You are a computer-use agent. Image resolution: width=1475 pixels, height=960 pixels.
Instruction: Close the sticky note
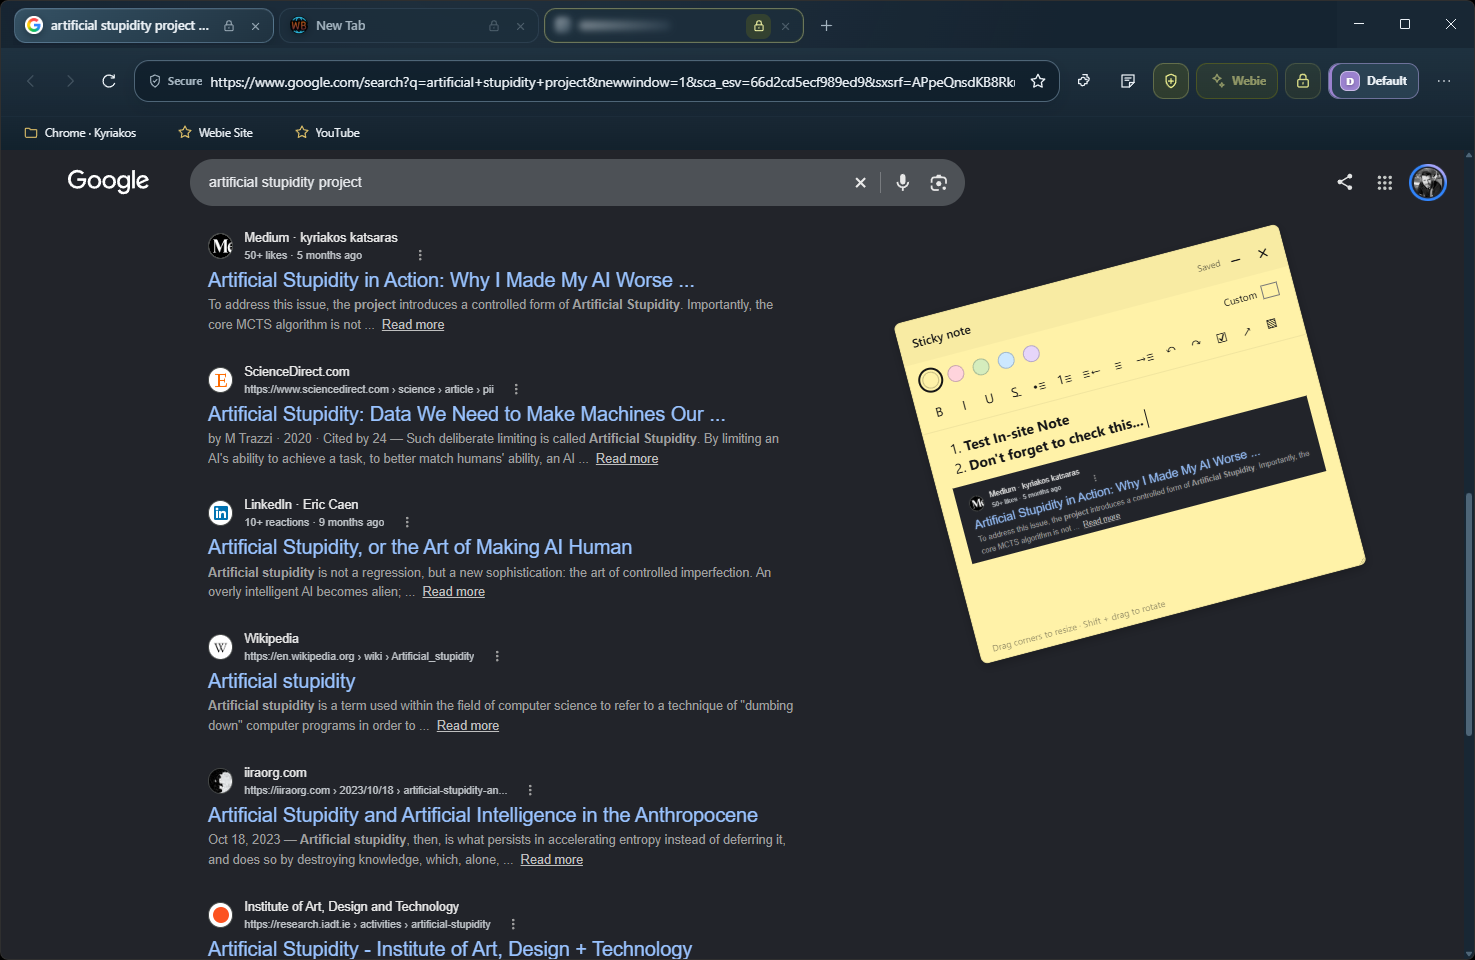1263,253
